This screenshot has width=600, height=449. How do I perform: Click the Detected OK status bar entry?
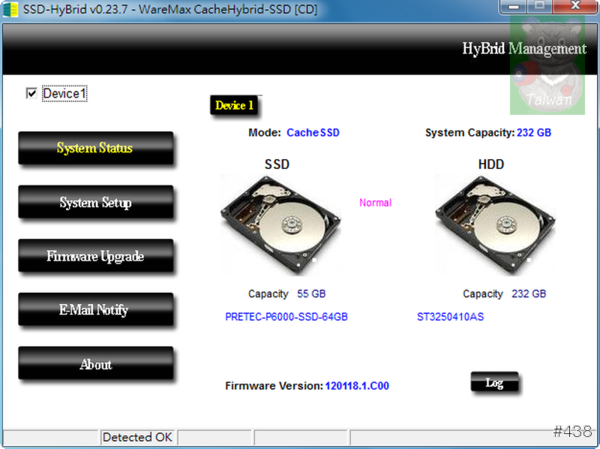[x=137, y=437]
